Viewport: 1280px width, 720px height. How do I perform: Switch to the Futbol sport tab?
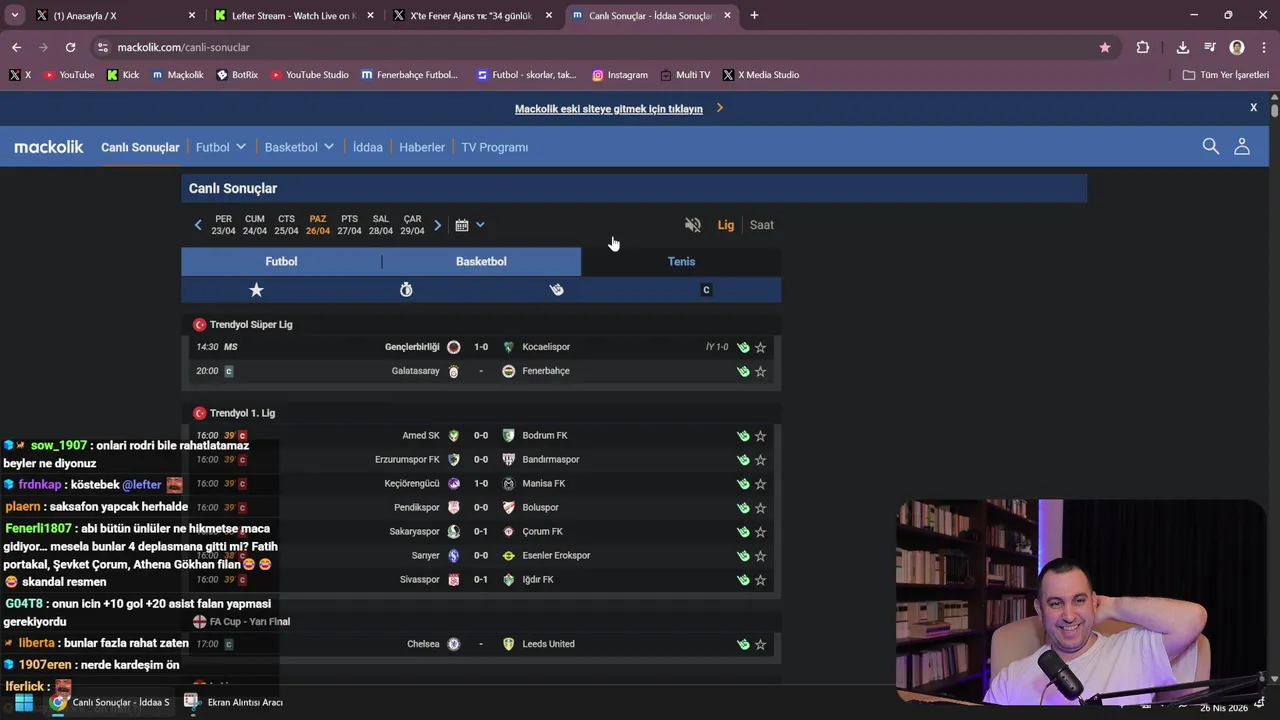pyautogui.click(x=281, y=261)
